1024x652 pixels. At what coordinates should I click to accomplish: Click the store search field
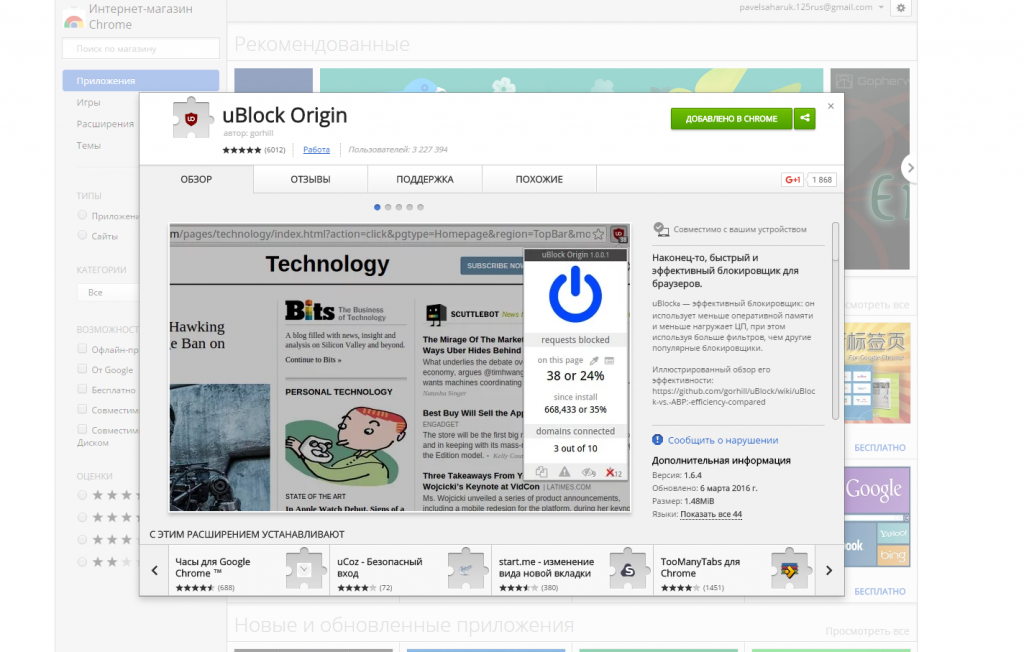click(x=141, y=48)
